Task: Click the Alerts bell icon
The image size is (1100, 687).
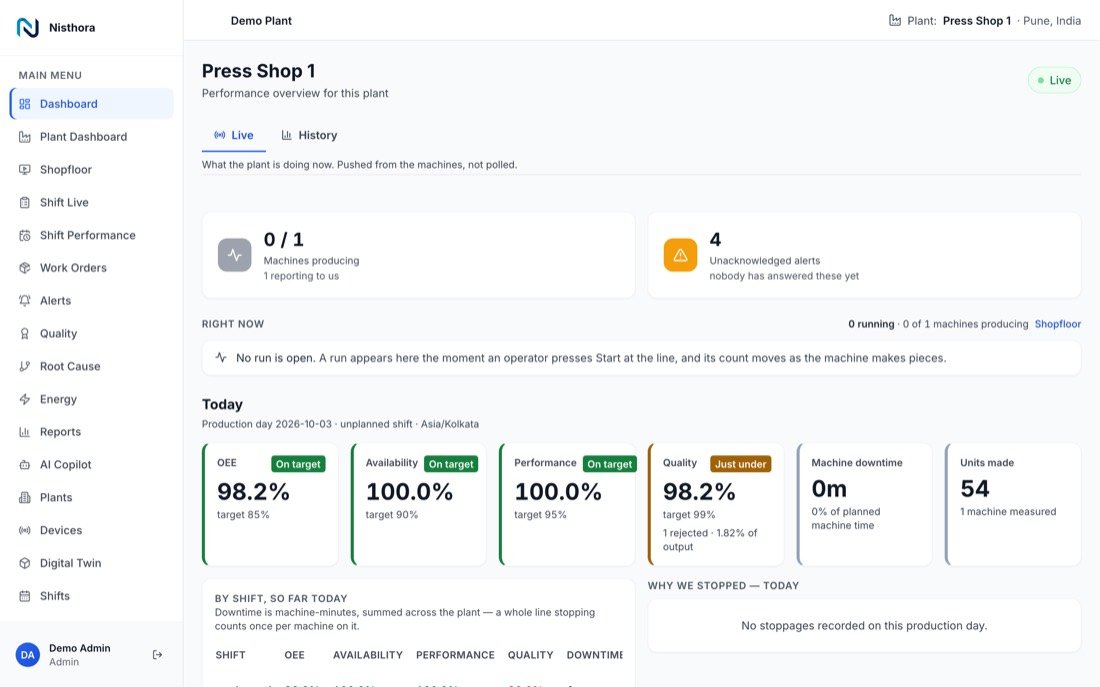Action: (x=25, y=301)
